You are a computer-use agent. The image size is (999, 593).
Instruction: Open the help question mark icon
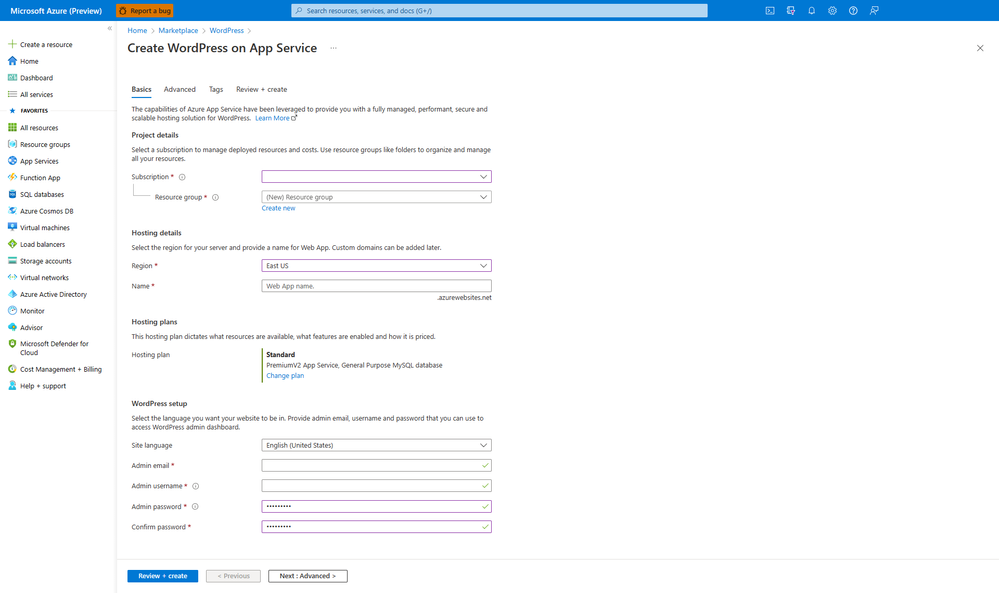[853, 11]
